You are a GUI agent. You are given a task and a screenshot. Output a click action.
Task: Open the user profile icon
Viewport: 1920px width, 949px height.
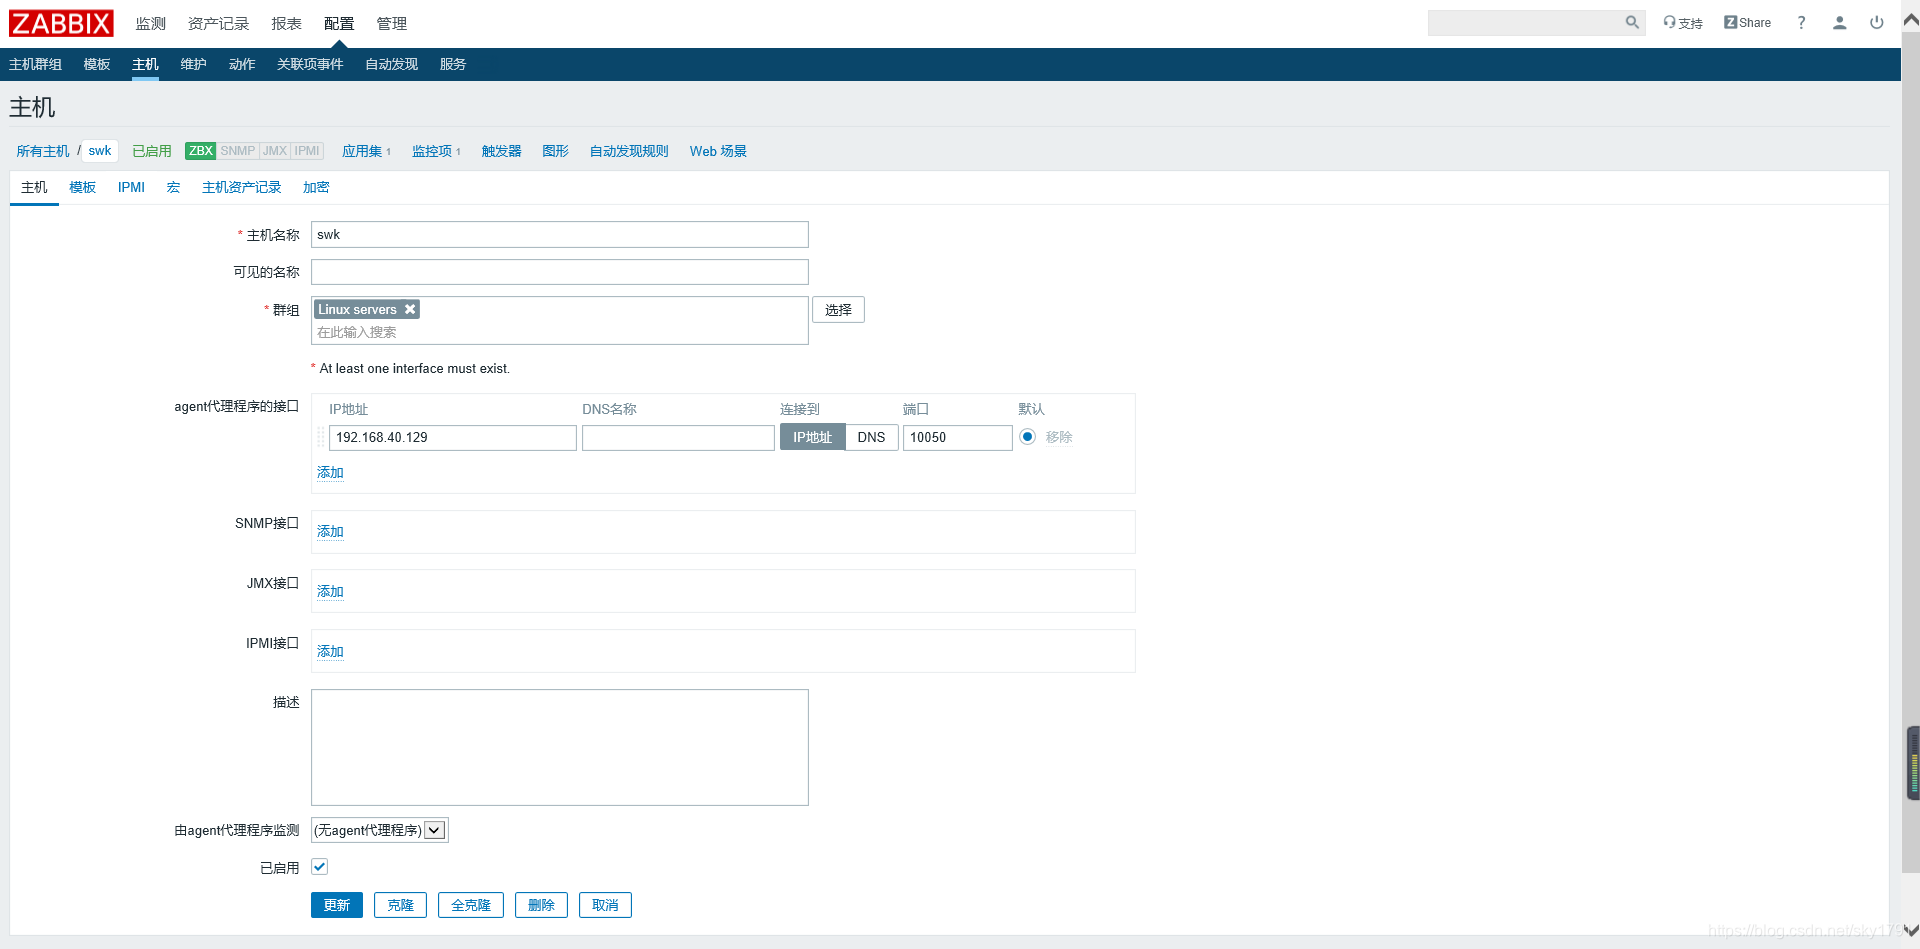pyautogui.click(x=1839, y=23)
